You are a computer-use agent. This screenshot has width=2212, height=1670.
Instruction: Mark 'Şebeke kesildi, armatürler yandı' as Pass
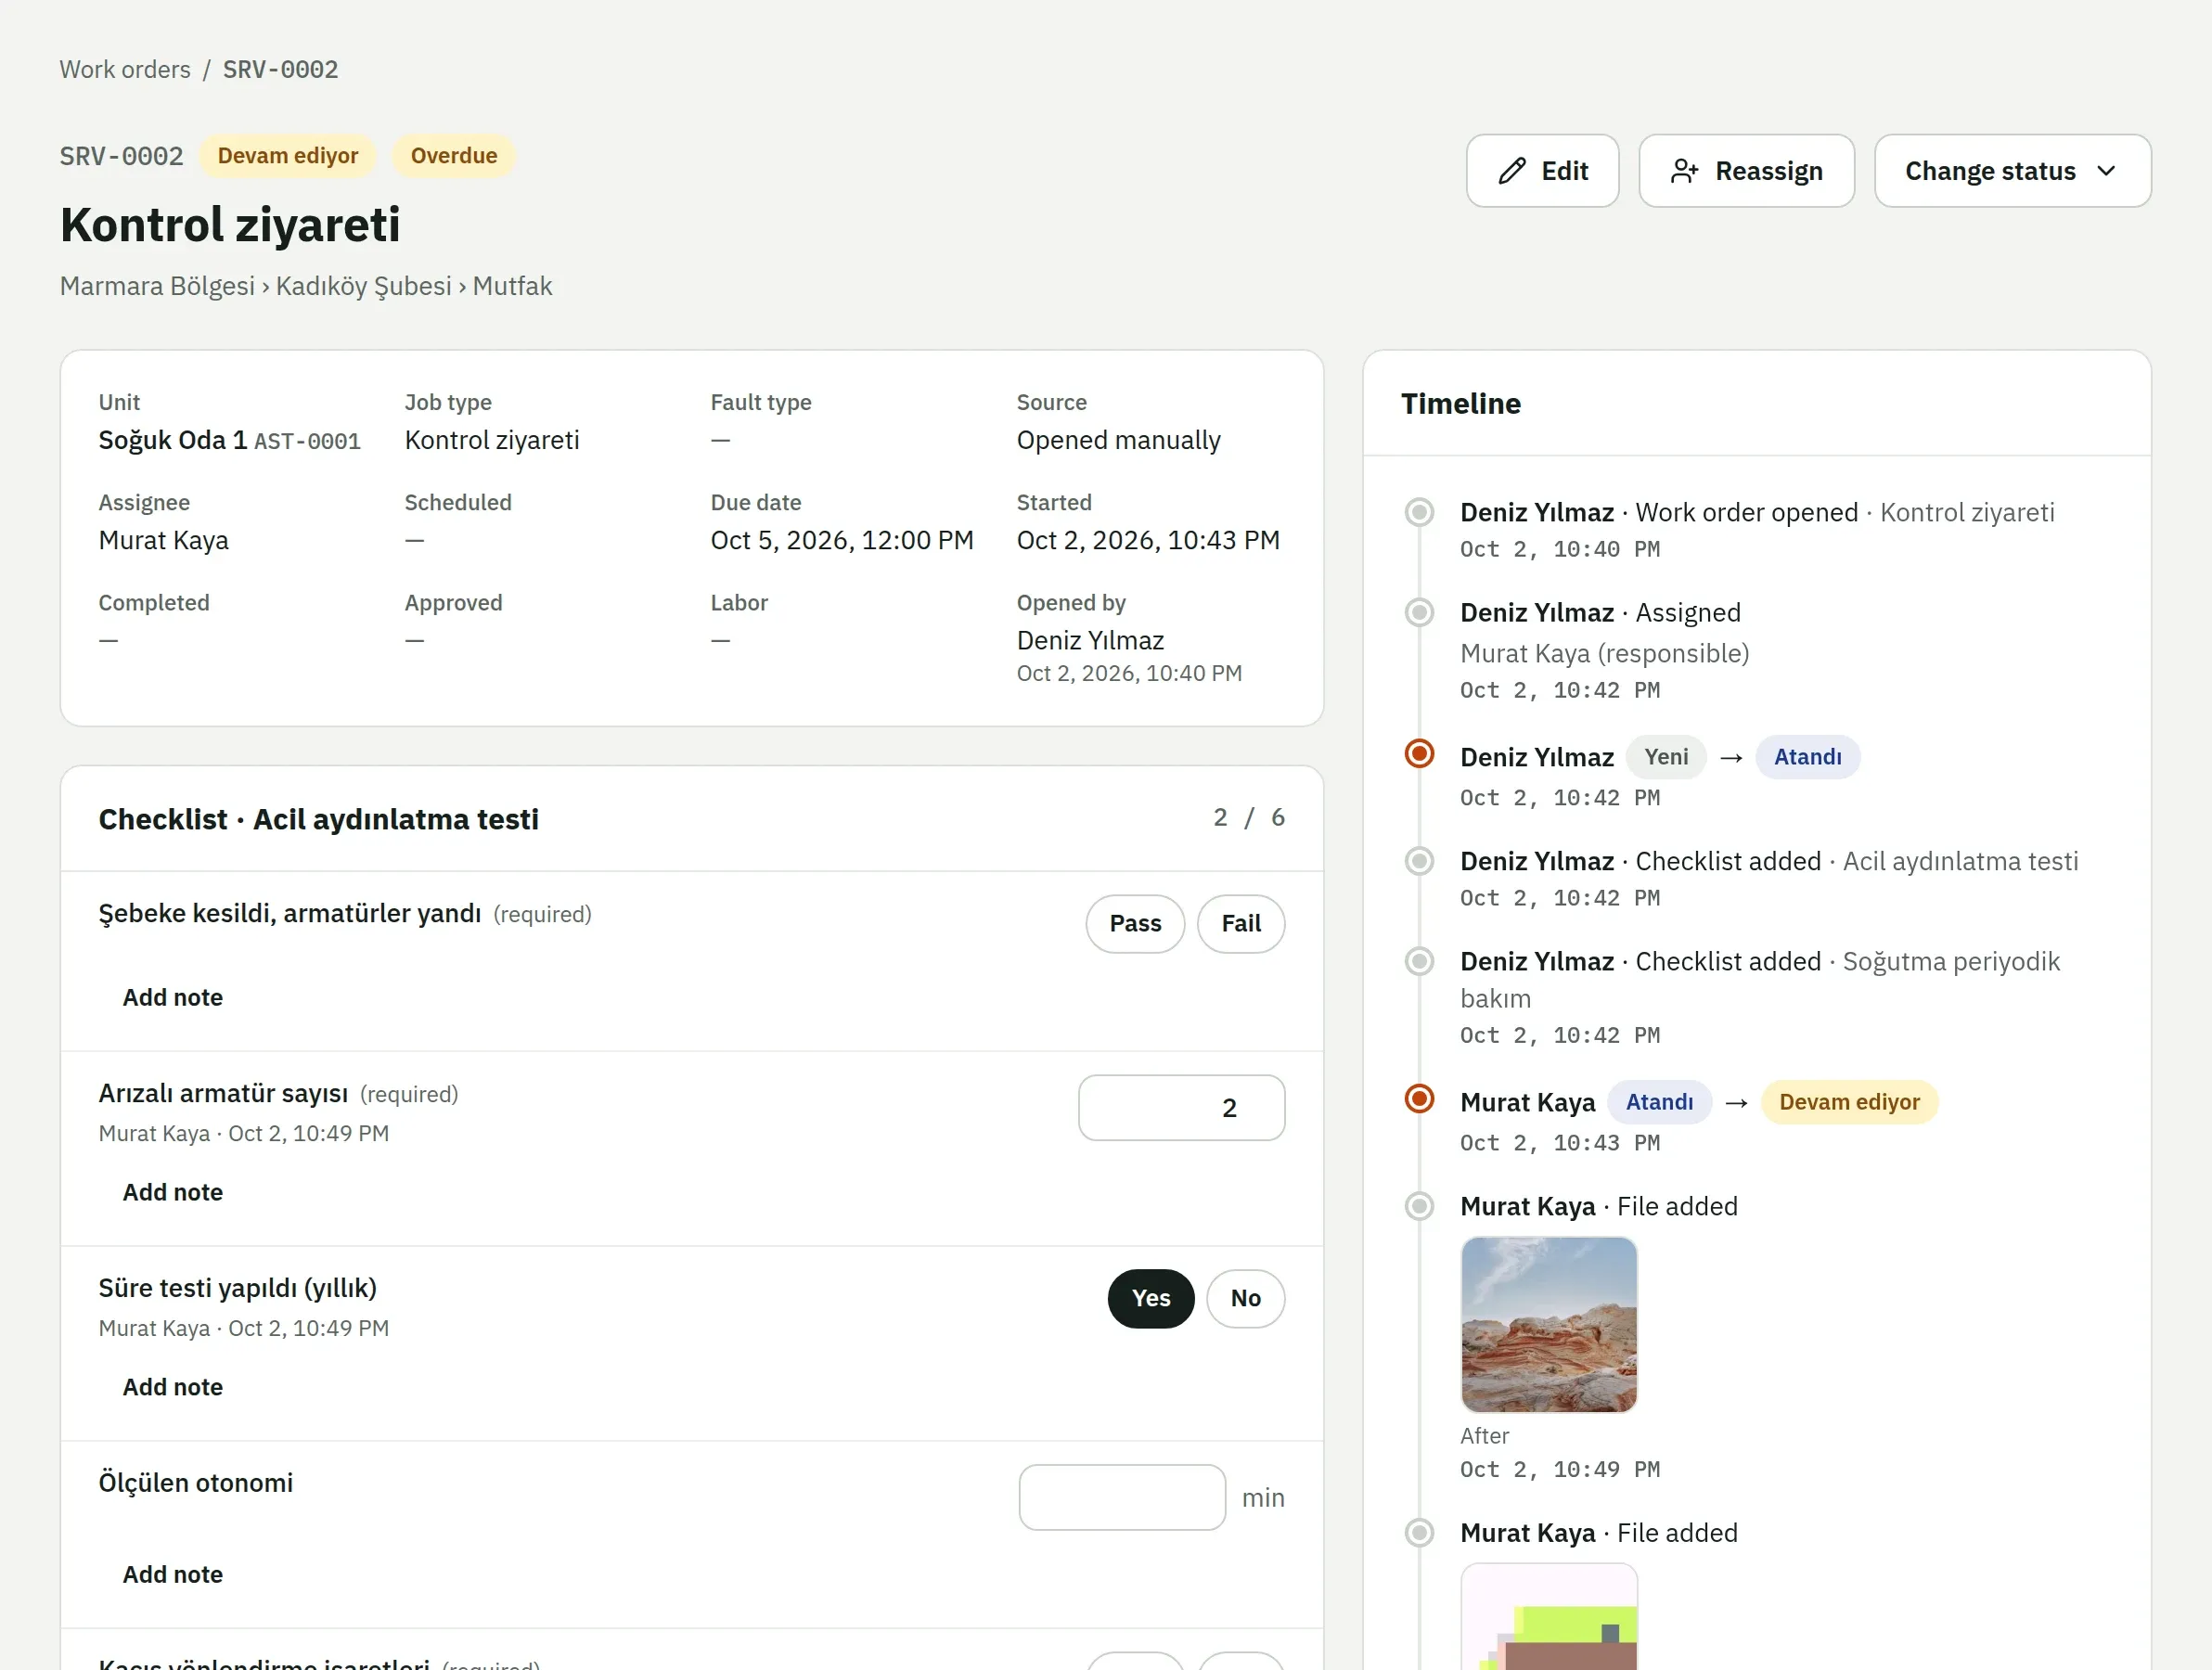[x=1135, y=923]
